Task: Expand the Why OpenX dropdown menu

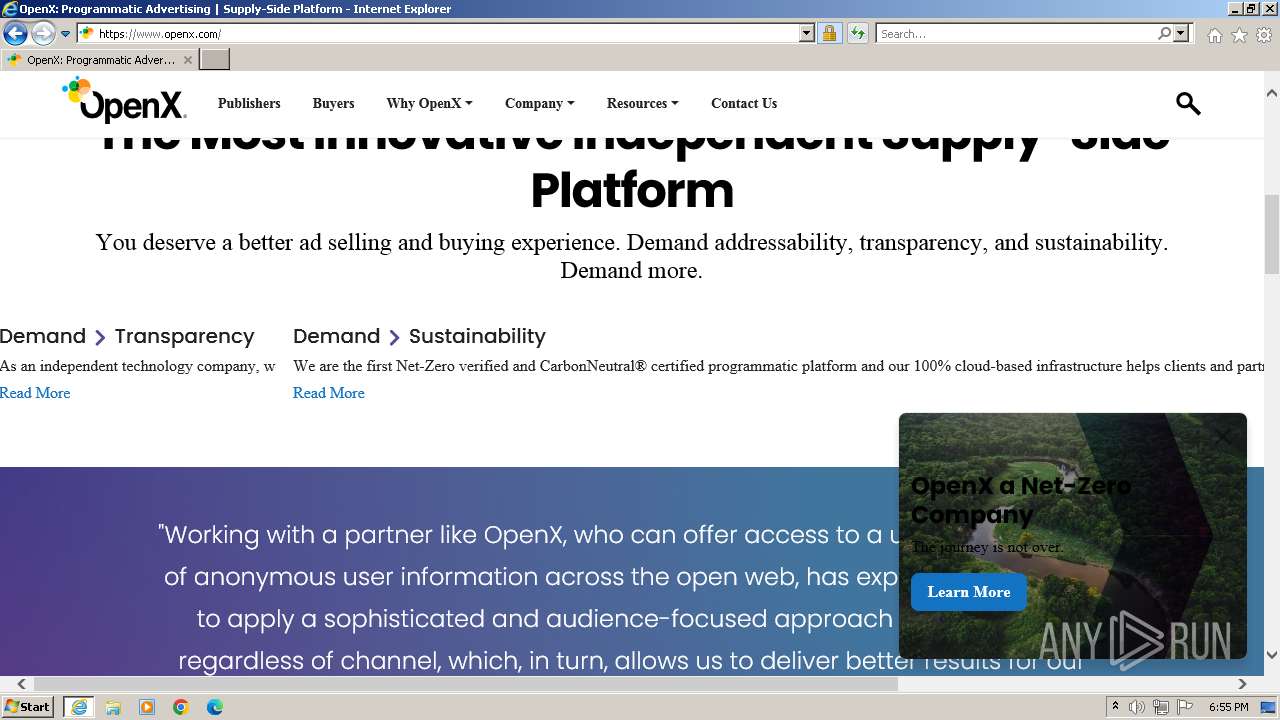Action: click(429, 103)
